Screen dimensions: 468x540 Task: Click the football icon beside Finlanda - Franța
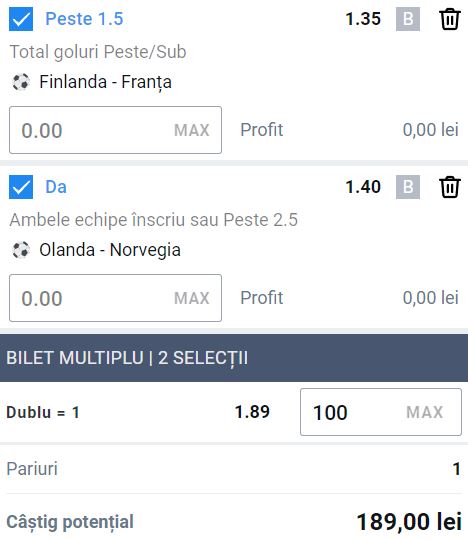[21, 82]
